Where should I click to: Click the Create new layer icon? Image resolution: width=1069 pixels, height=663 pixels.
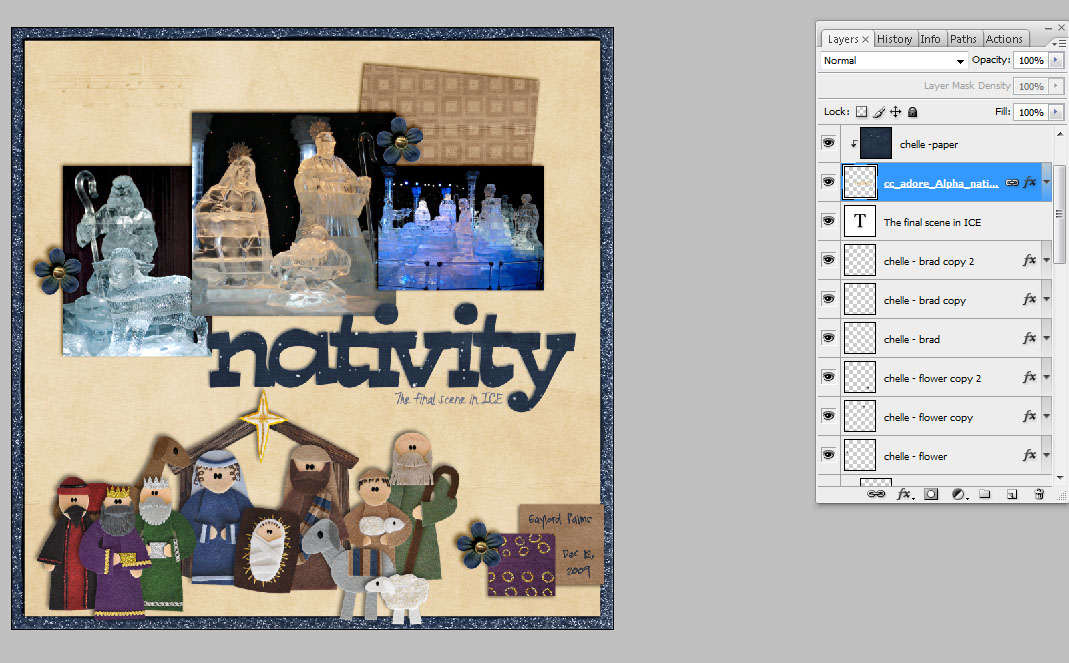pos(1012,494)
